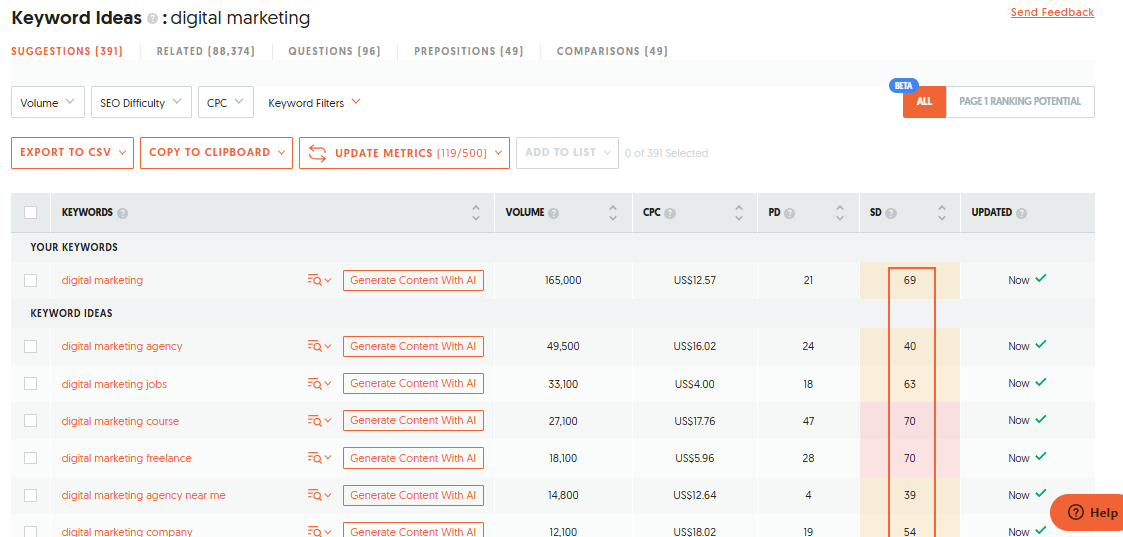Click the info icon beside CPC column header
The image size is (1123, 537).
tap(670, 213)
